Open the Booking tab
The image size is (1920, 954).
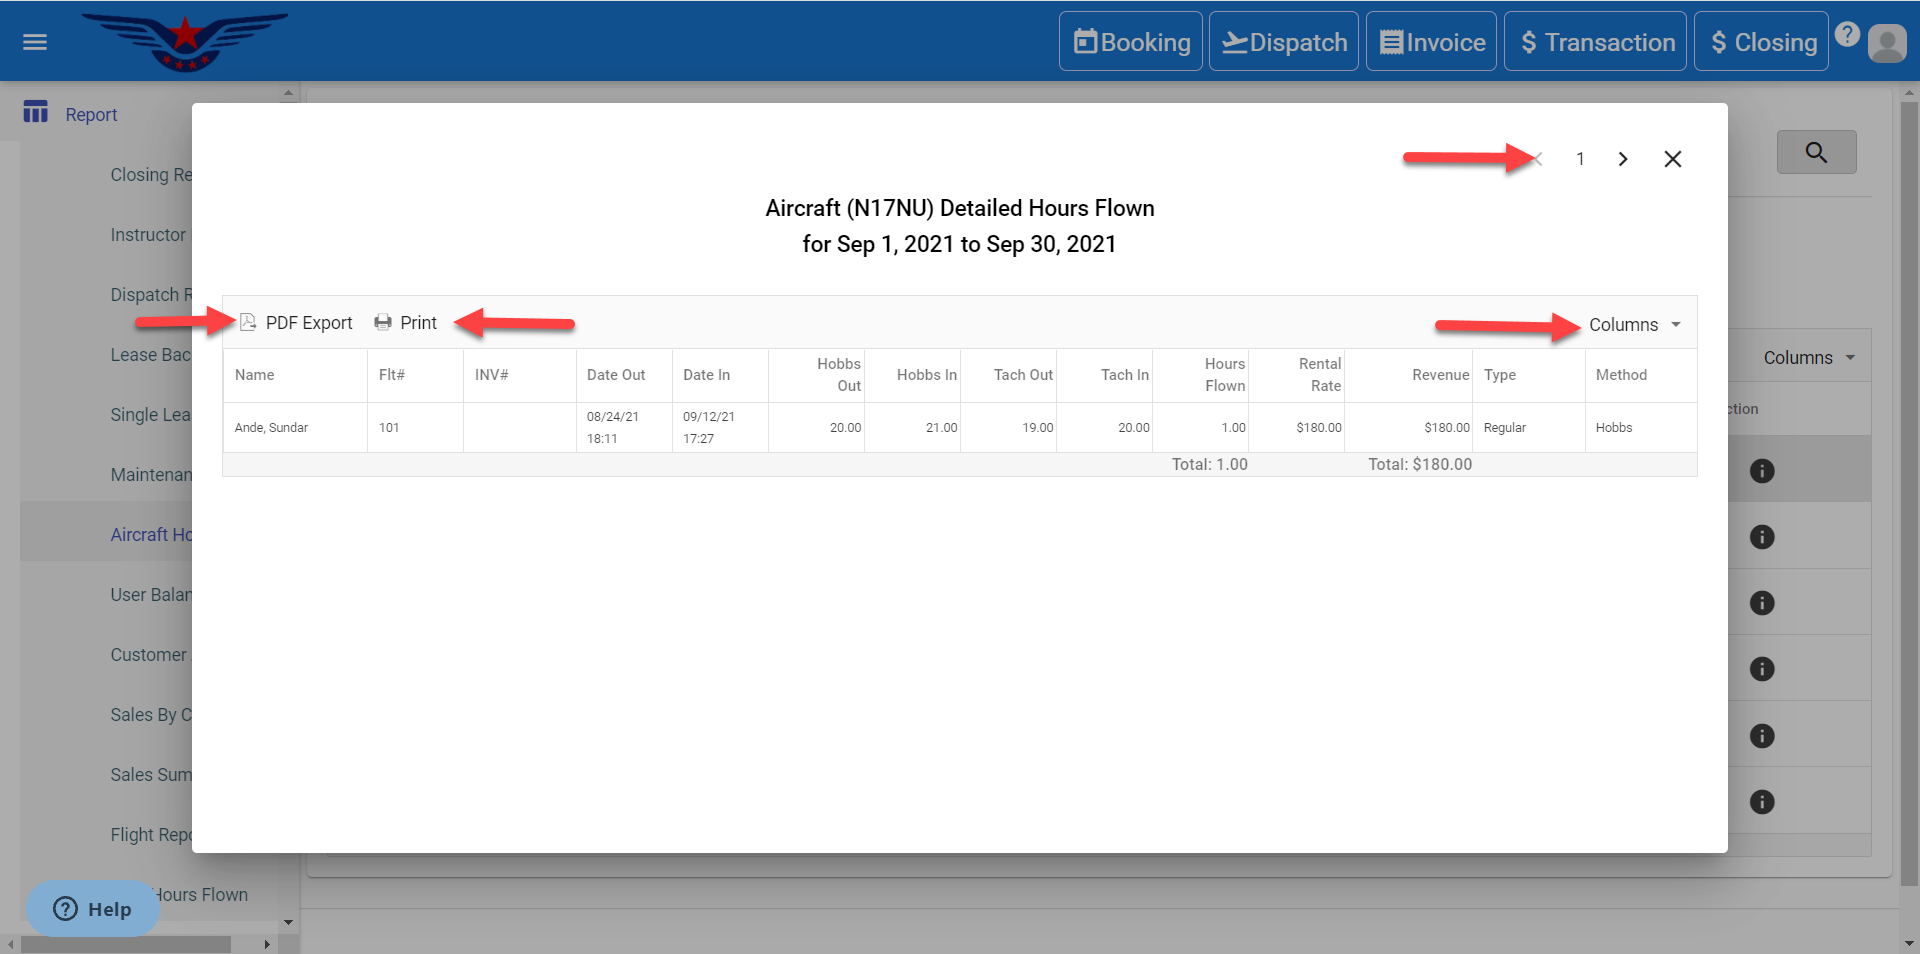click(1131, 42)
